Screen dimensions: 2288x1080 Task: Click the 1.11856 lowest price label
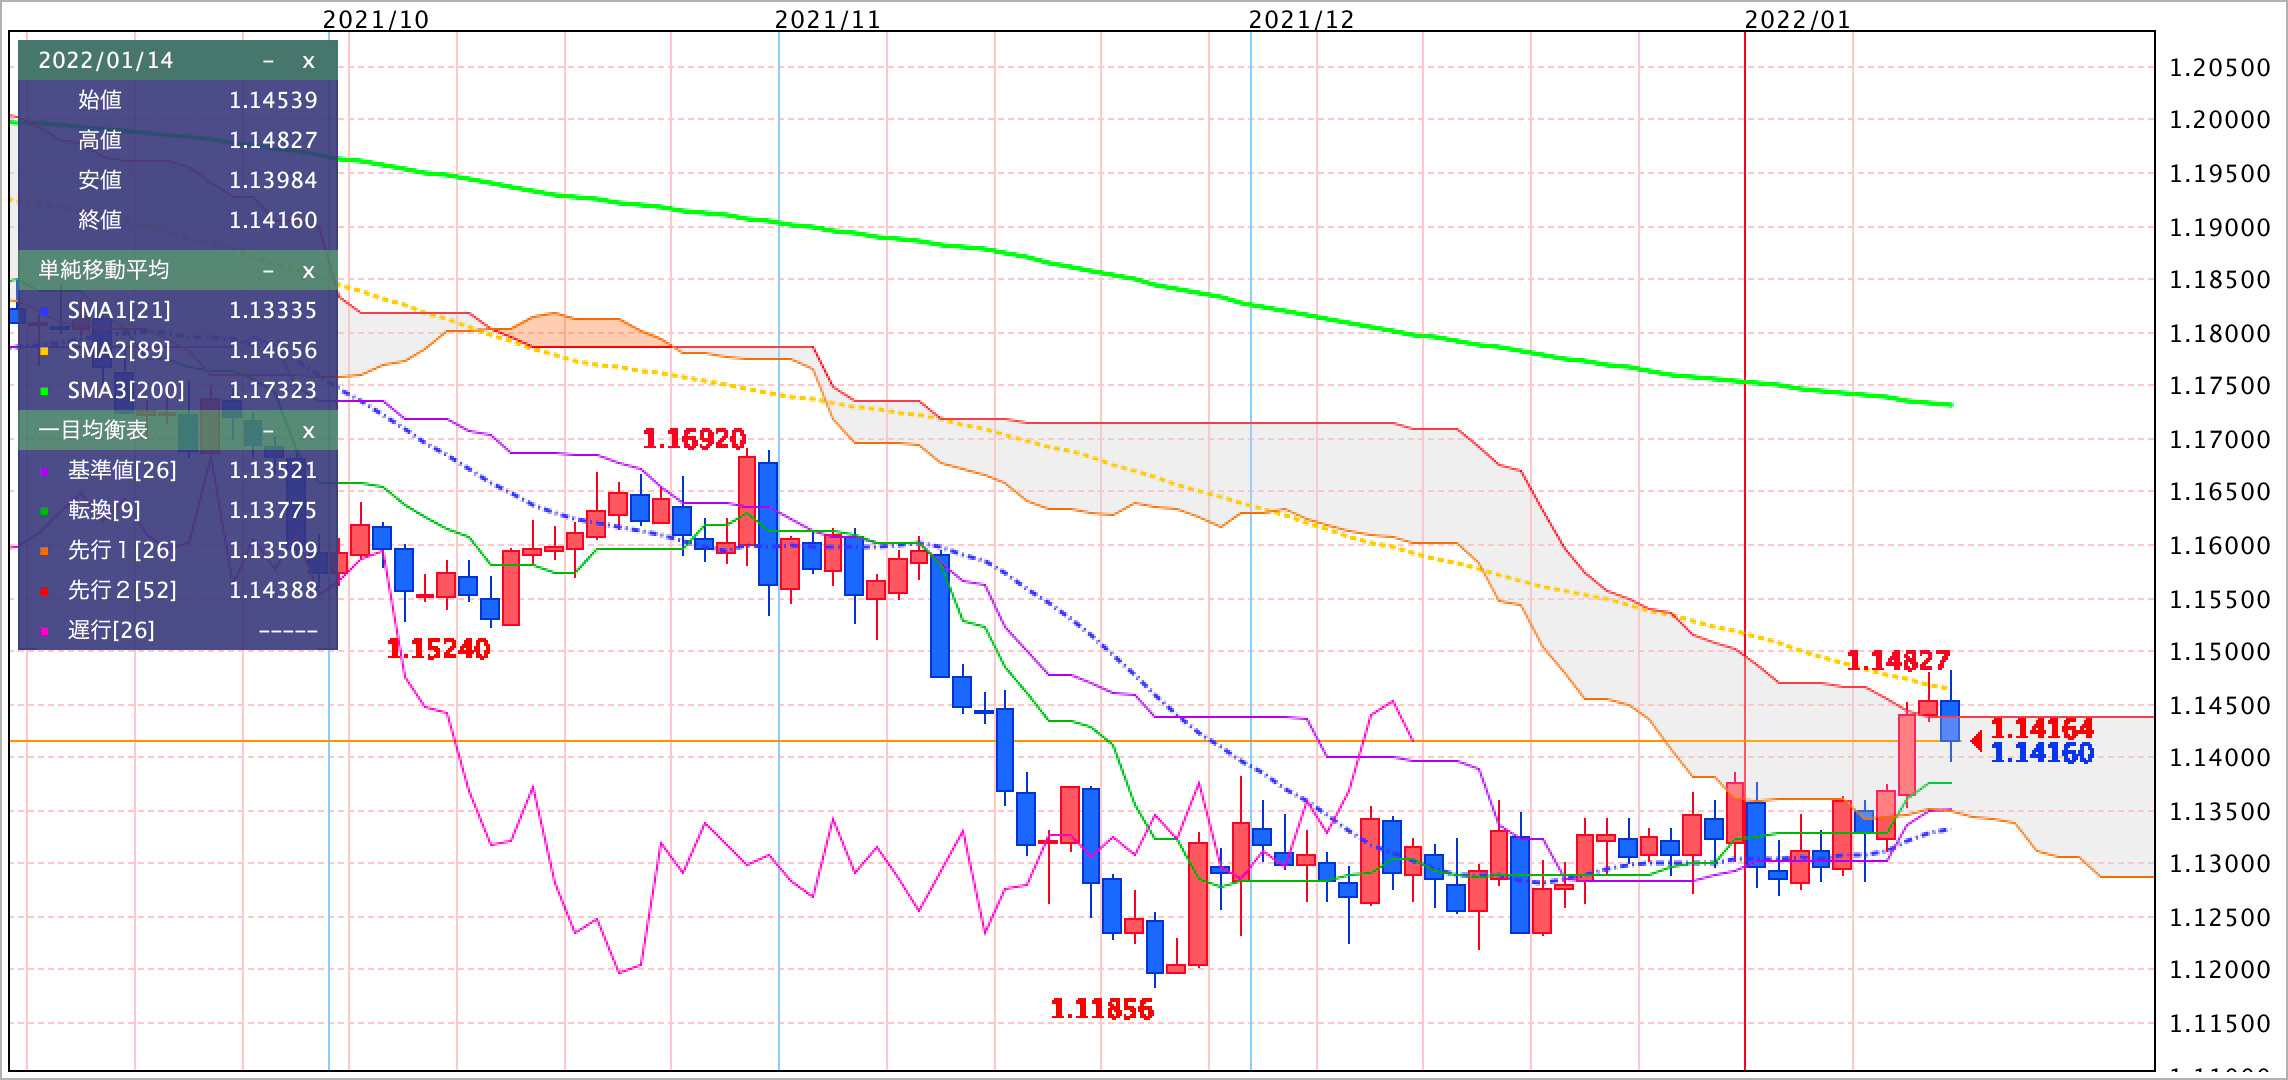[x=1102, y=1009]
